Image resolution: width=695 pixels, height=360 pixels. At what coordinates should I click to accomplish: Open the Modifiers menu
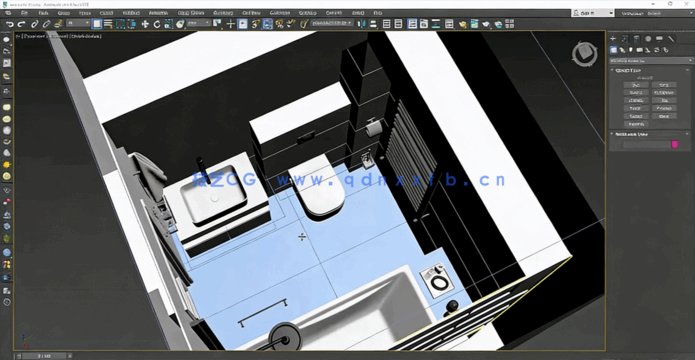click(131, 13)
